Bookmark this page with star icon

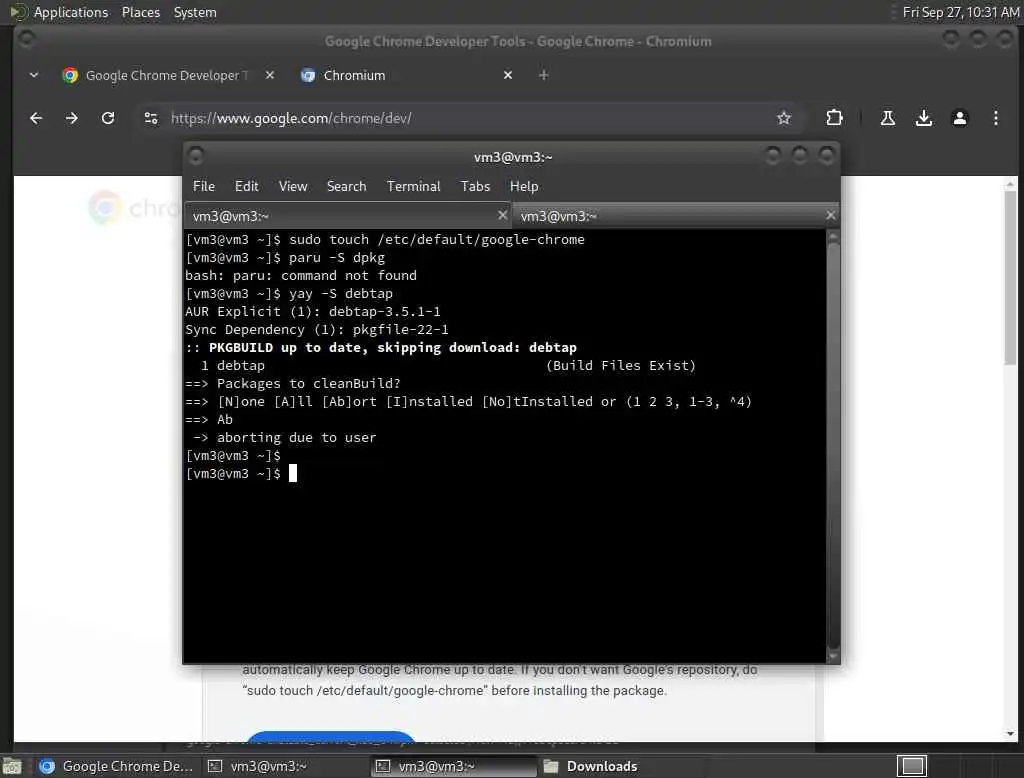pyautogui.click(x=784, y=118)
